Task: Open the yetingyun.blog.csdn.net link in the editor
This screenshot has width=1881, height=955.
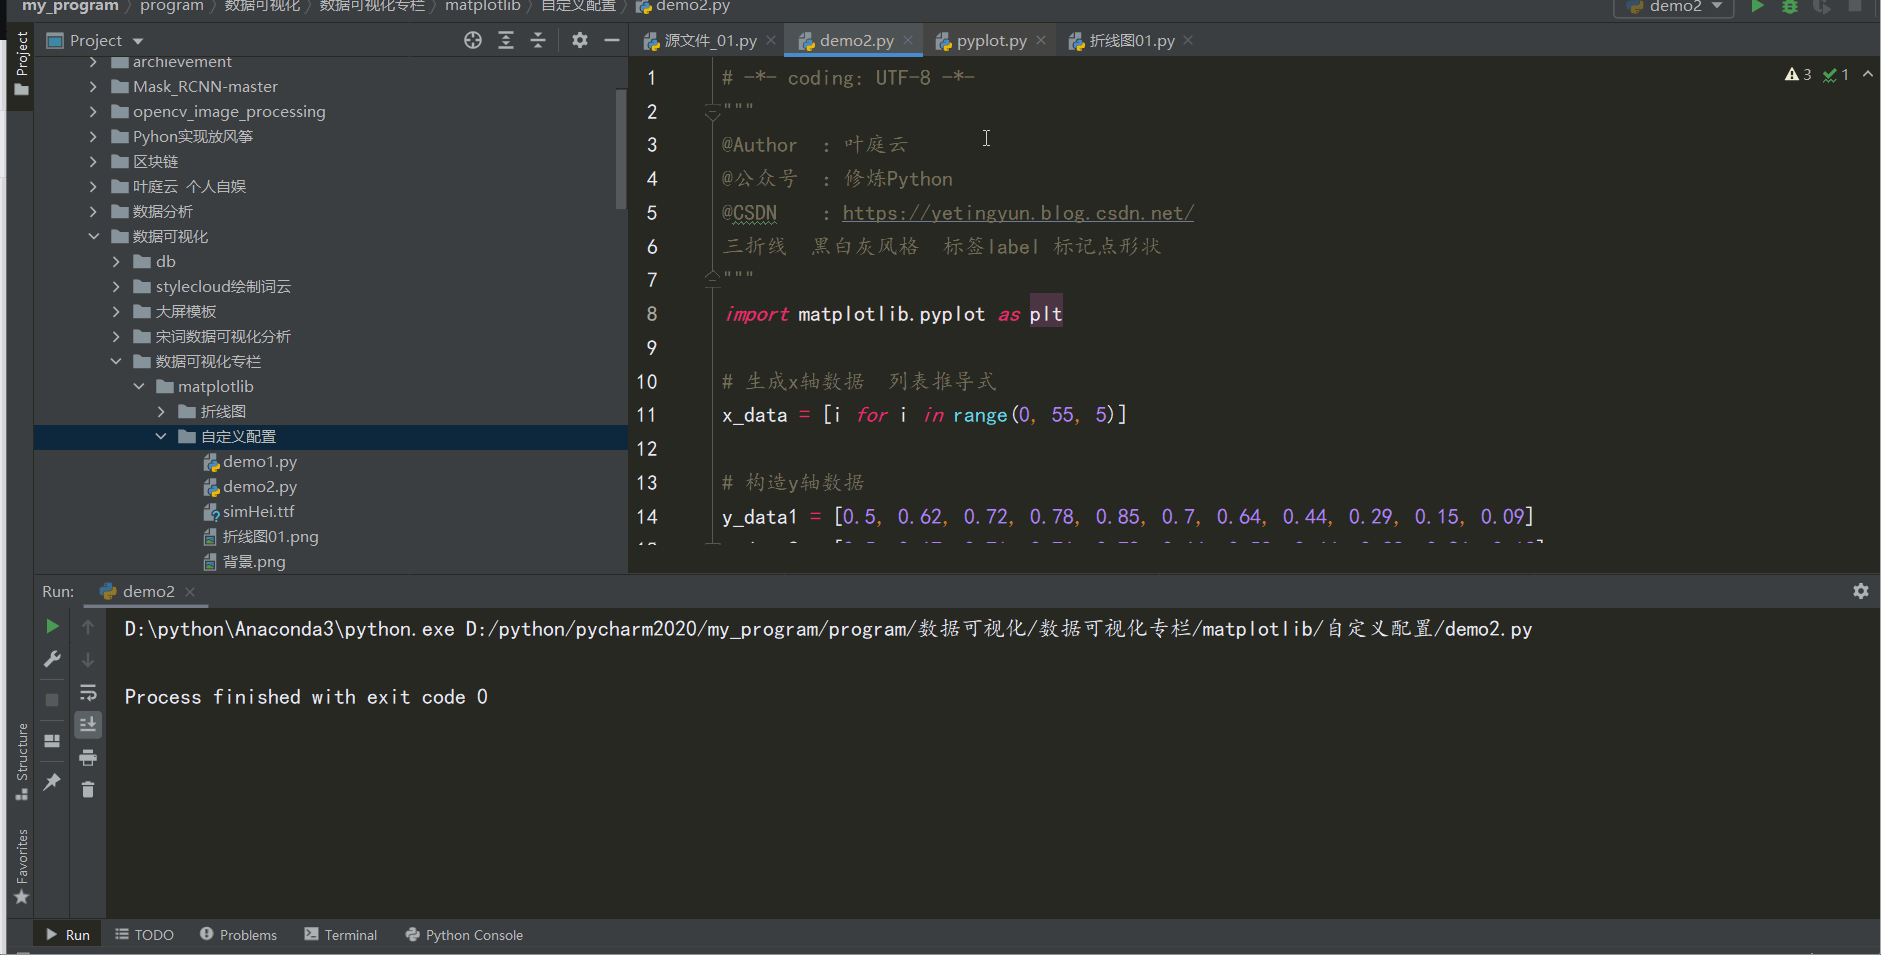Action: click(1017, 213)
